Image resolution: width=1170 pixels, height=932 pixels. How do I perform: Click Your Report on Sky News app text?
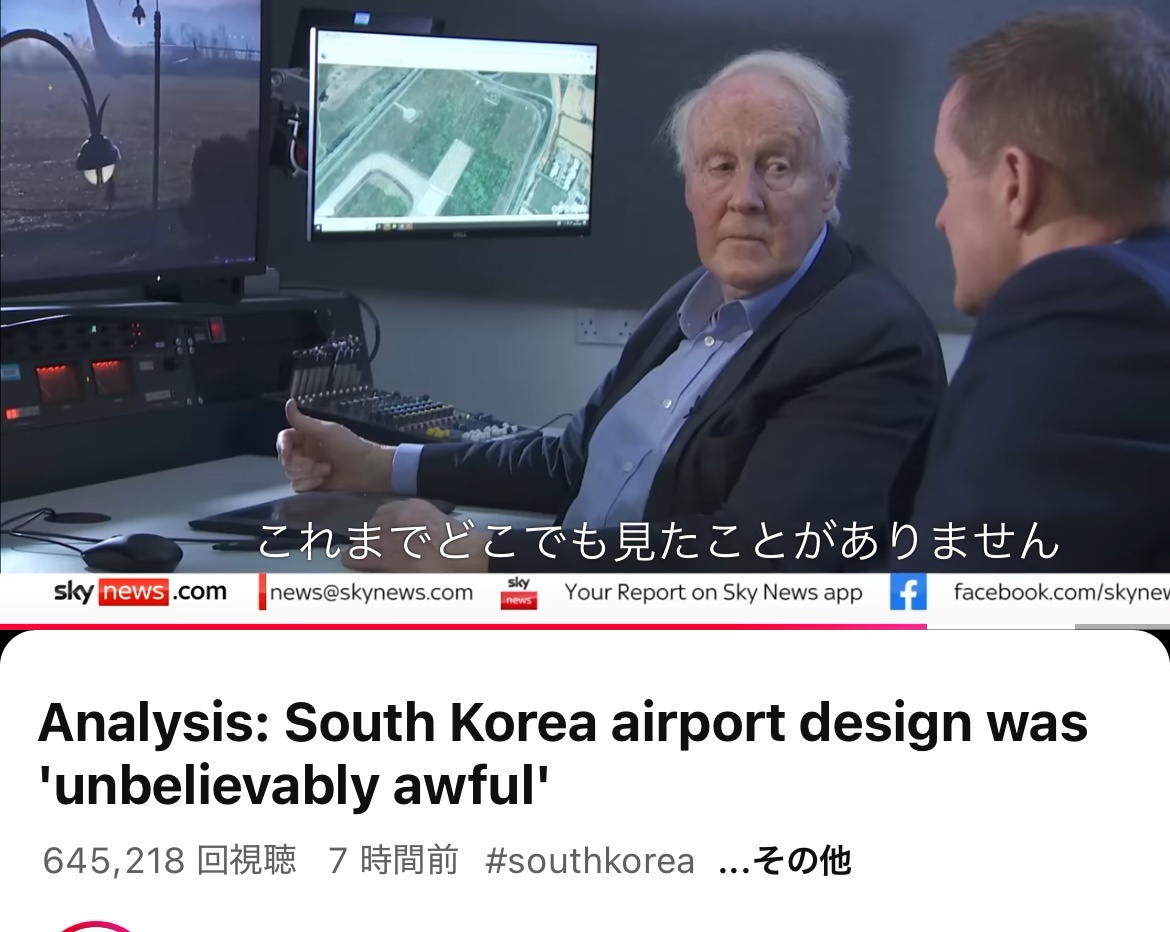coord(713,592)
